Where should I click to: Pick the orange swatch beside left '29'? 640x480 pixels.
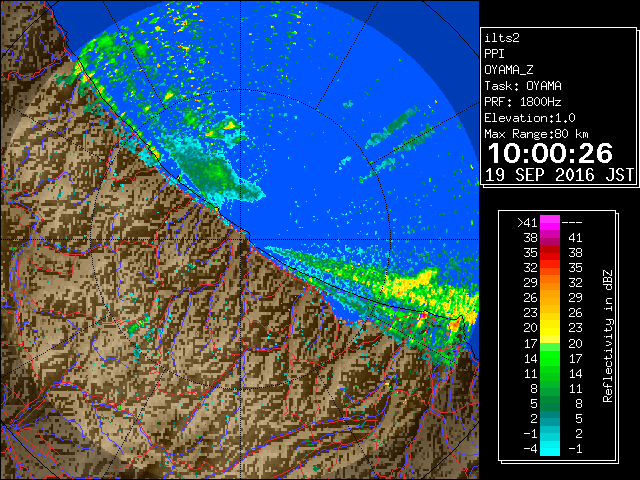click(550, 283)
